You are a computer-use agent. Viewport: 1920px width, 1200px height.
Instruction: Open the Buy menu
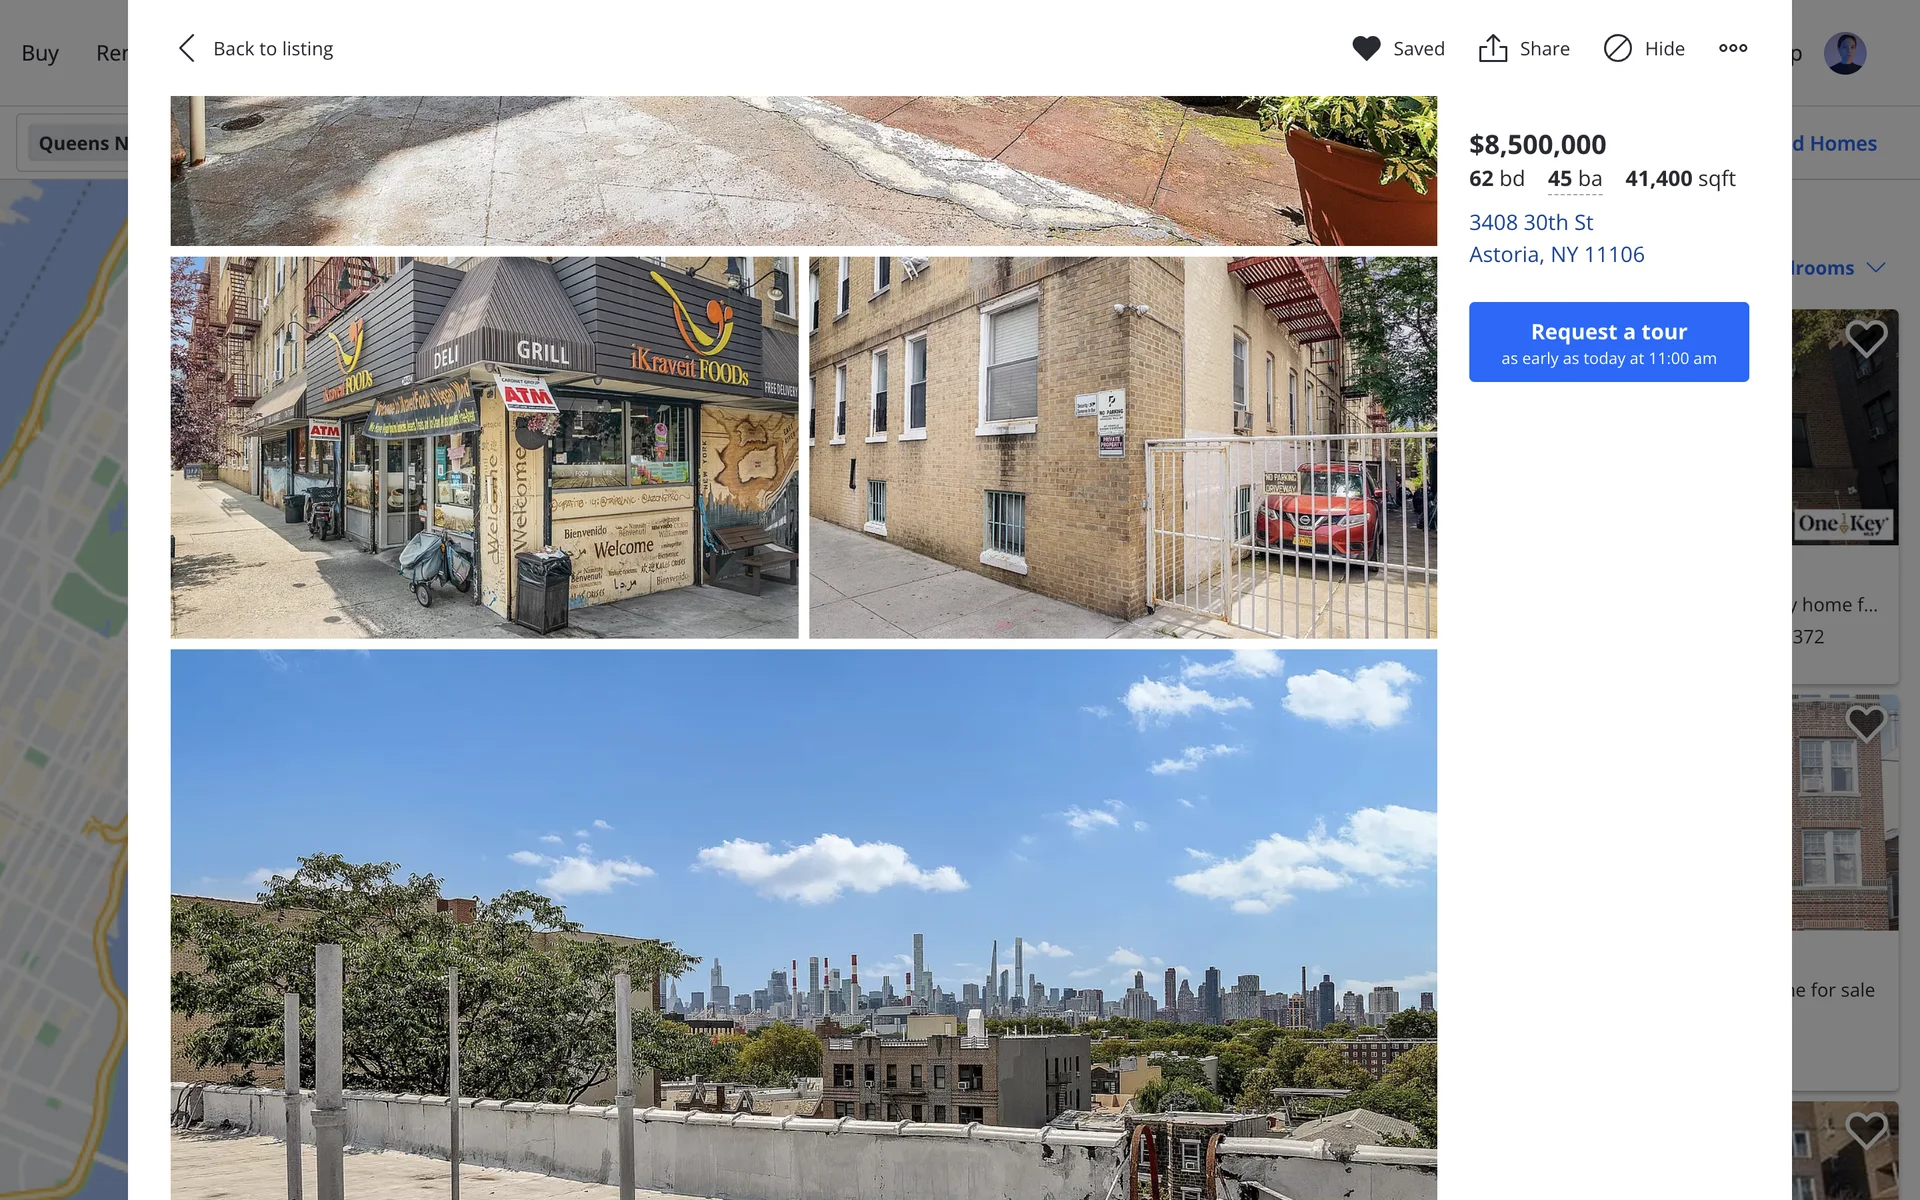(40, 53)
